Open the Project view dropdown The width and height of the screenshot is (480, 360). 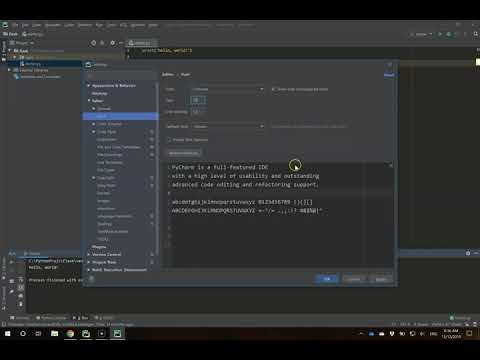(22, 43)
